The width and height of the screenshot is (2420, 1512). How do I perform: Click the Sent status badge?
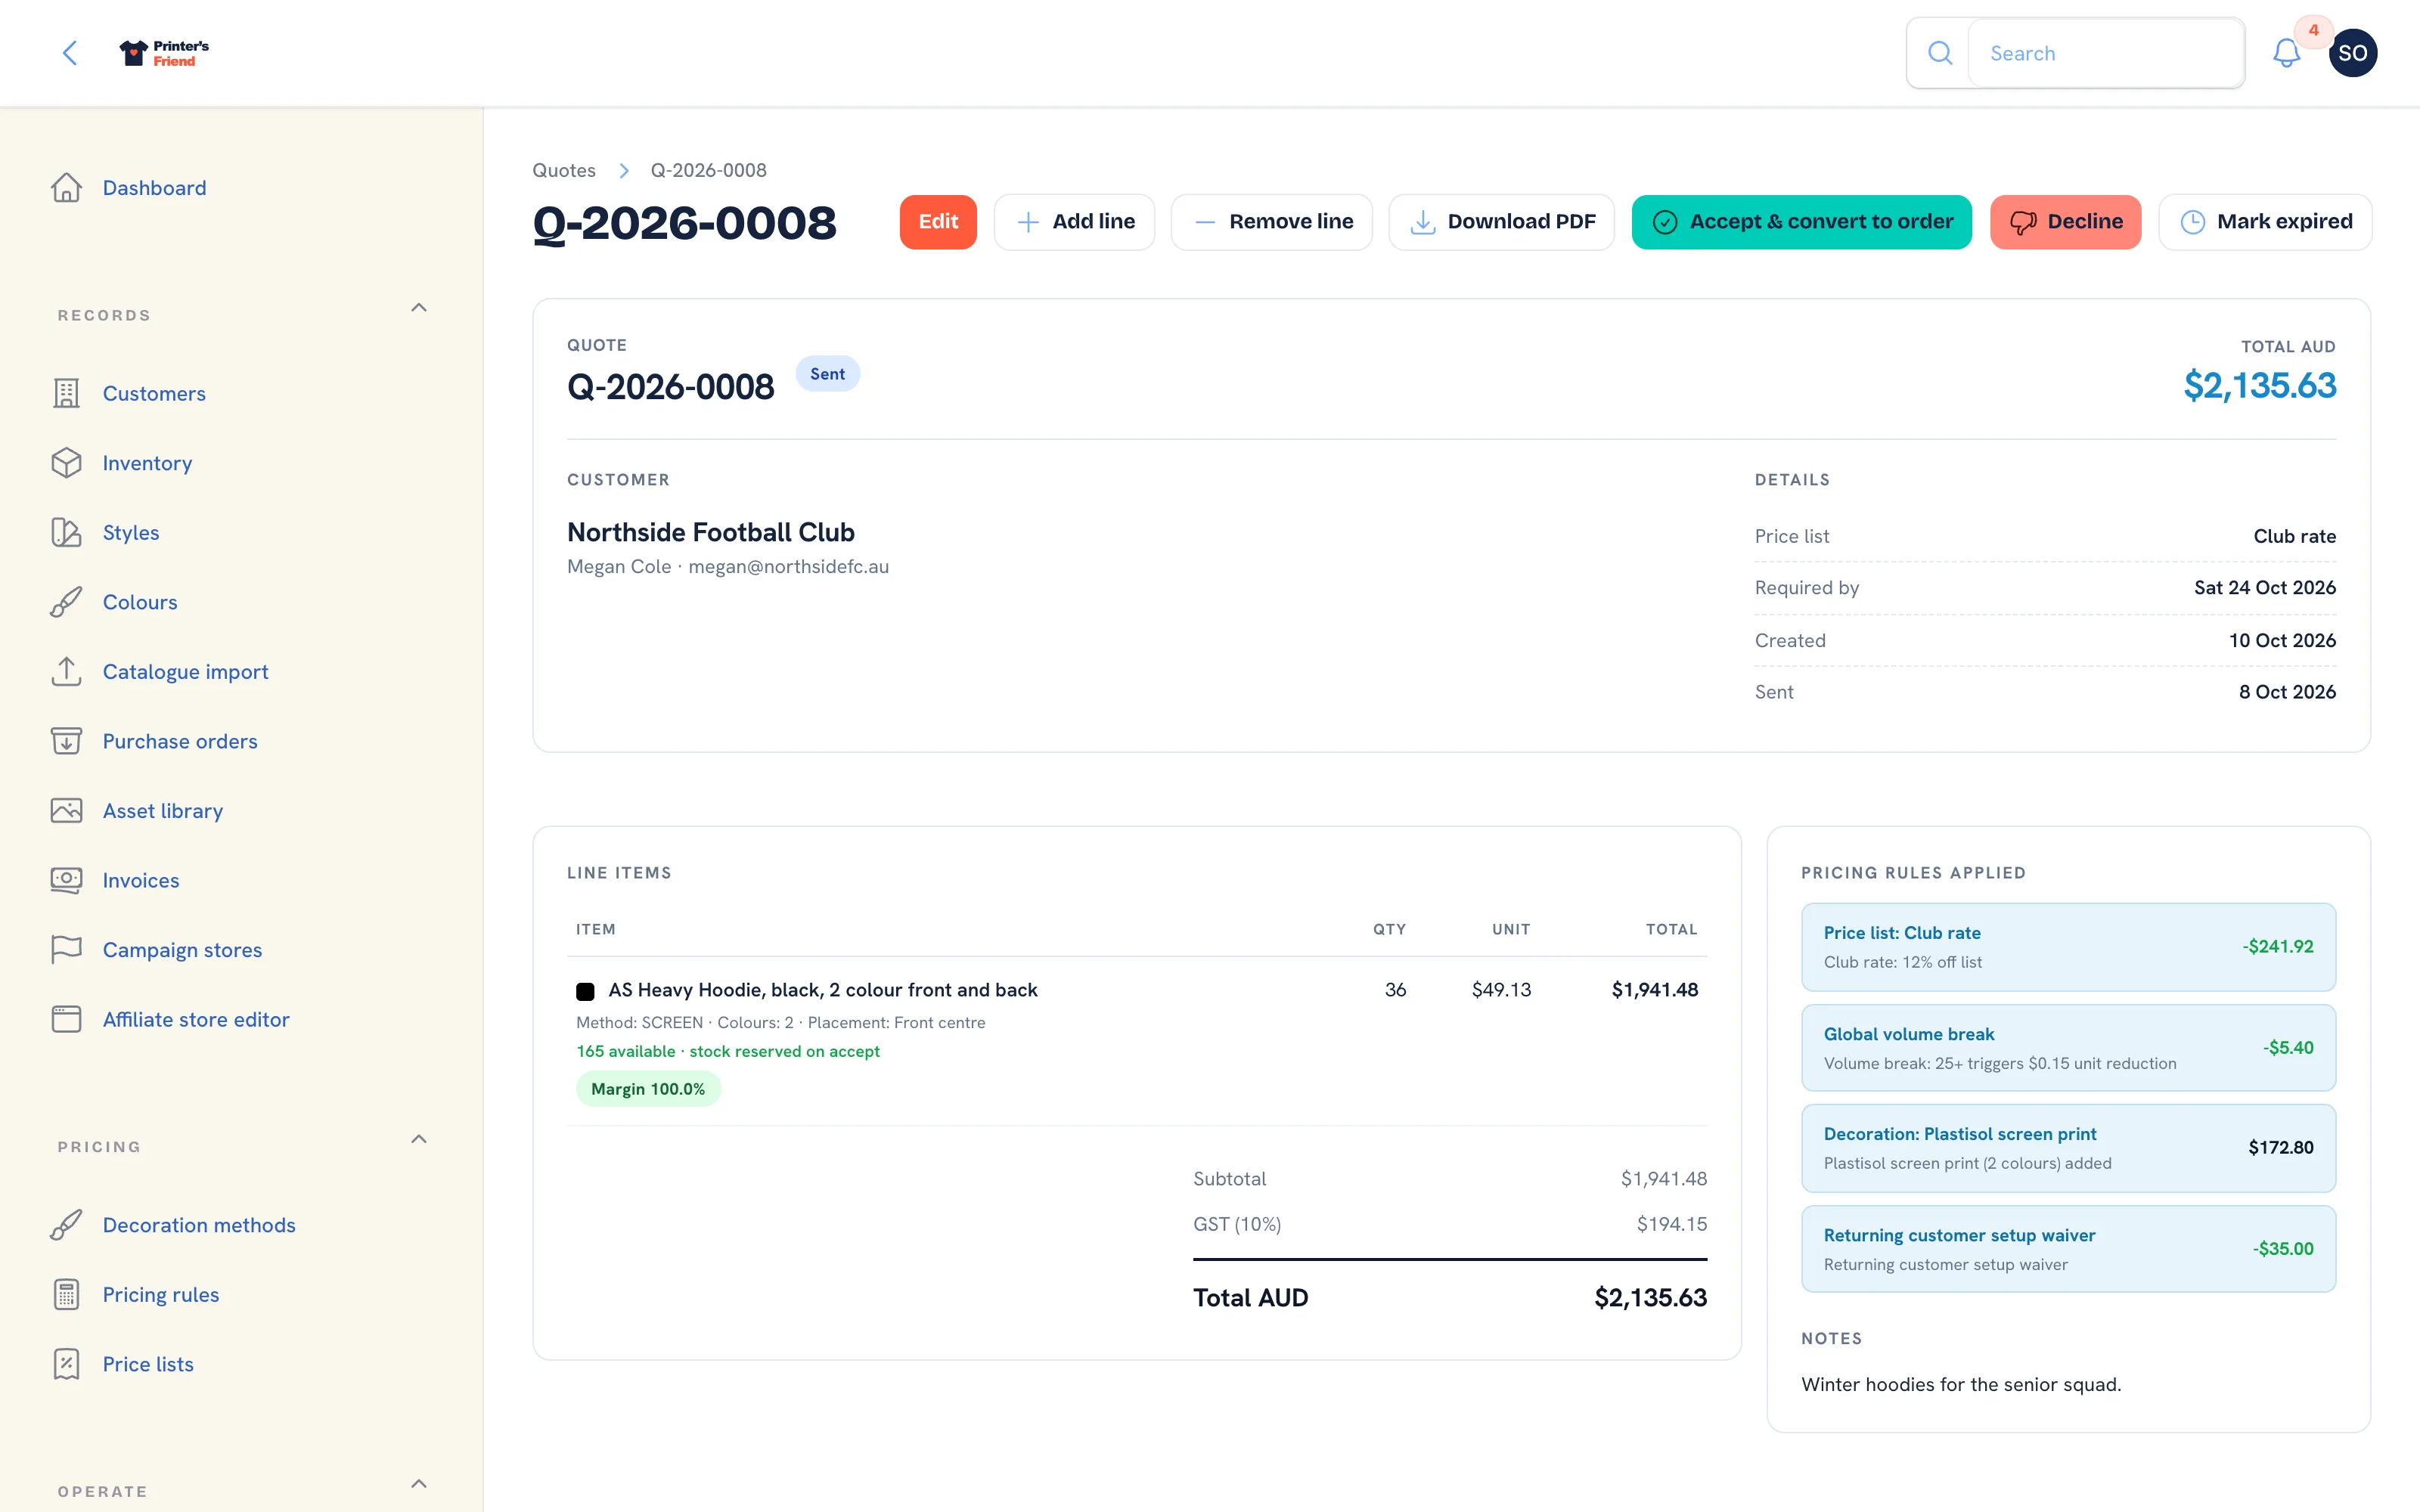tap(827, 374)
